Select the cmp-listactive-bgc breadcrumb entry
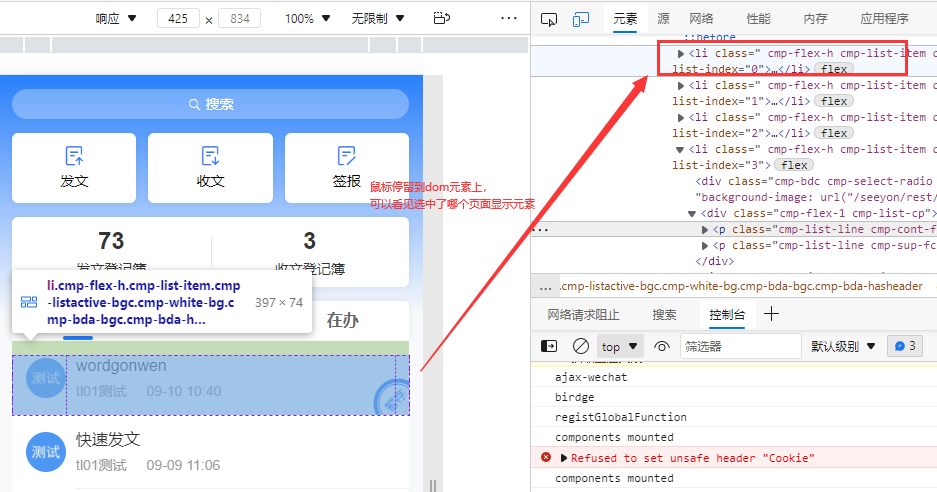 point(741,286)
